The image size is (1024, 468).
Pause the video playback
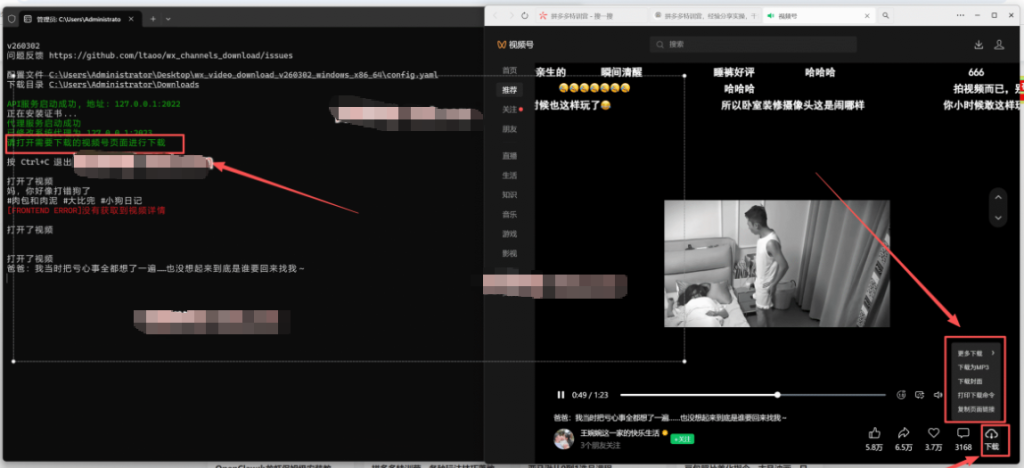(560, 395)
